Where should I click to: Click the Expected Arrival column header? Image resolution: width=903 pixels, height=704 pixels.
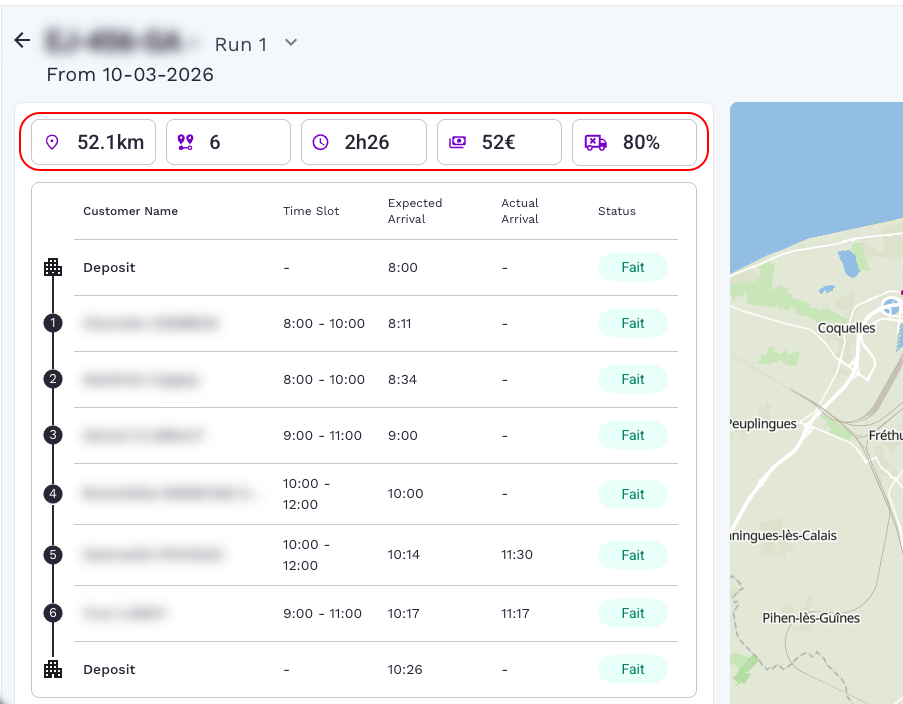tap(414, 211)
